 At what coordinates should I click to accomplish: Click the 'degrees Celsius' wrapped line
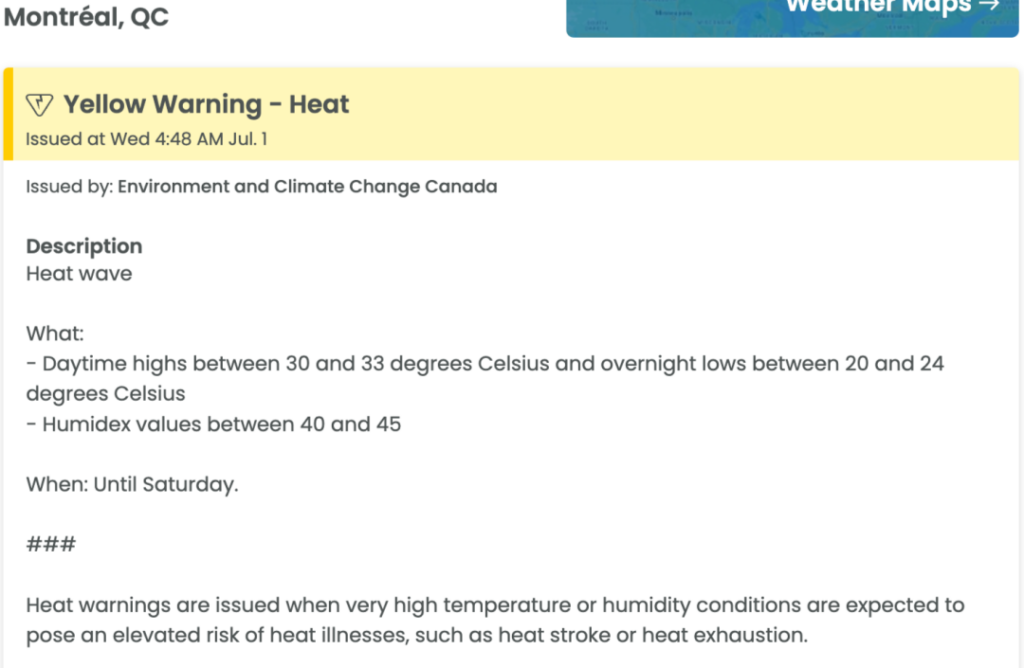(x=106, y=394)
